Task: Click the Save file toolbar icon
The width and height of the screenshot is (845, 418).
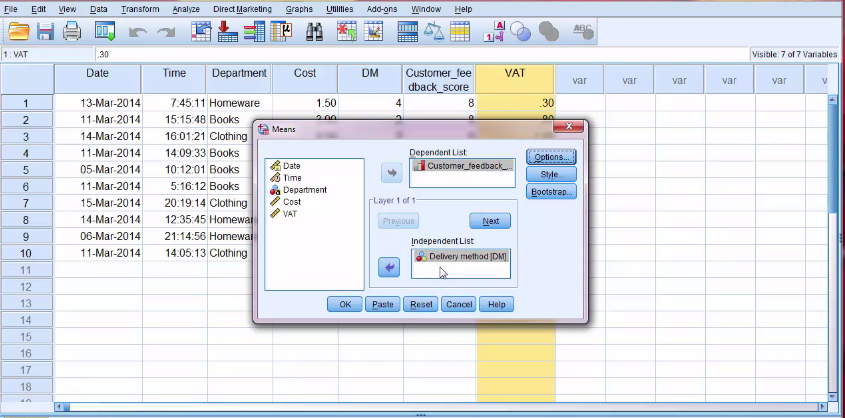Action: (x=45, y=32)
